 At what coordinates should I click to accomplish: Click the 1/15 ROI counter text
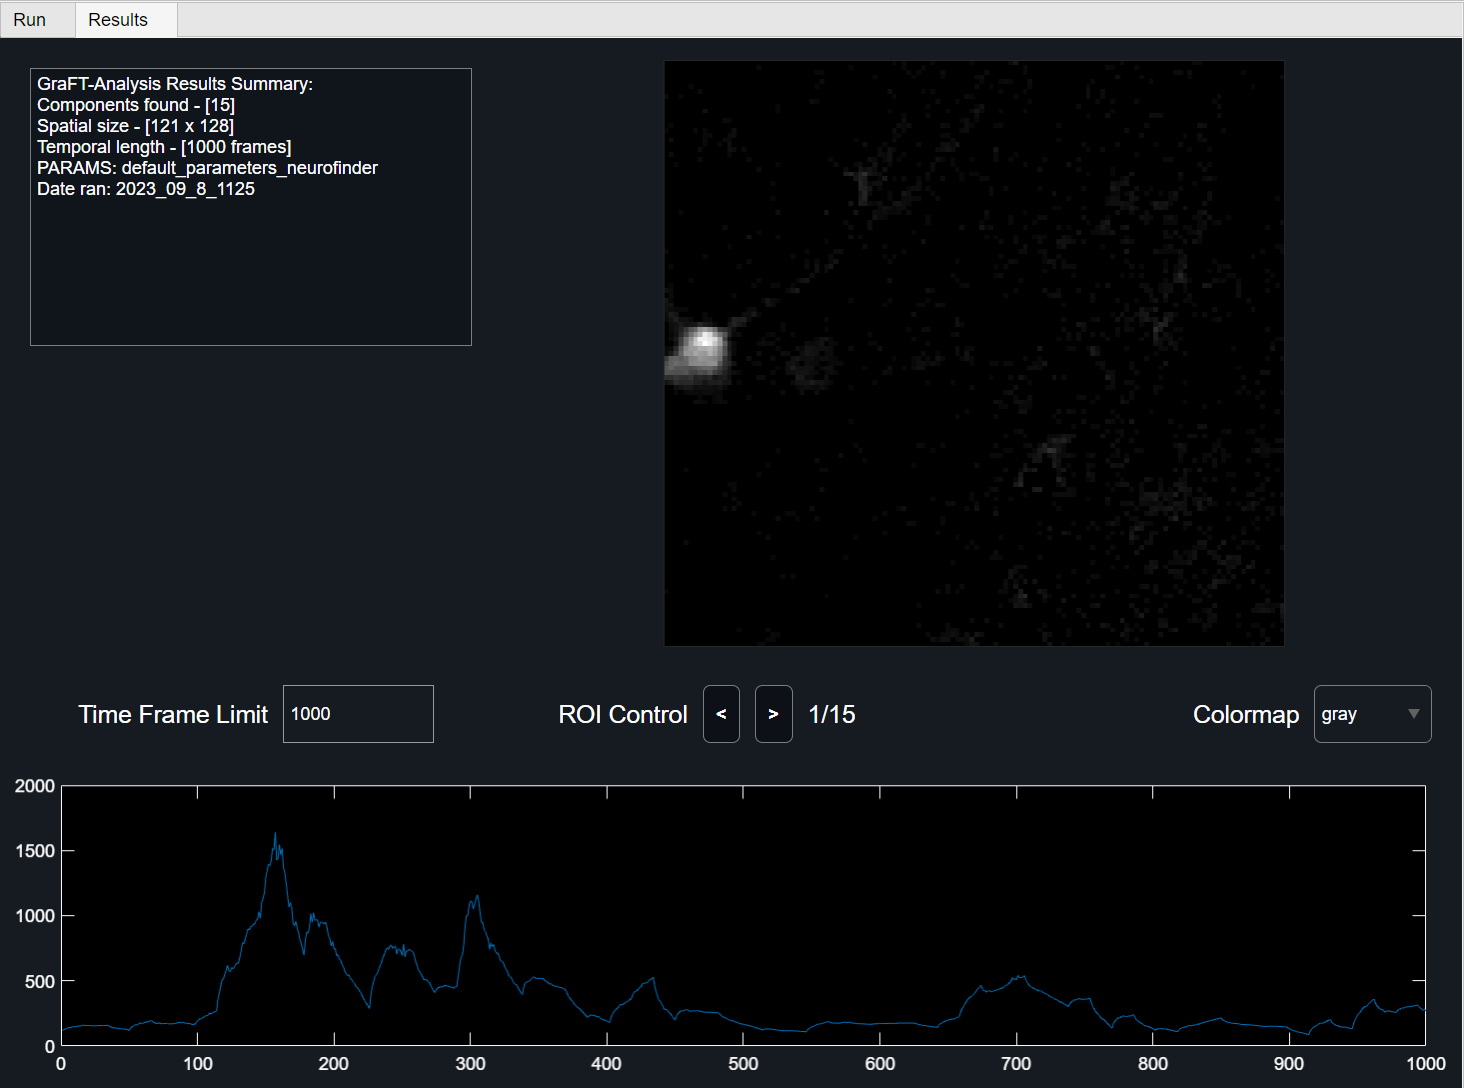832,714
